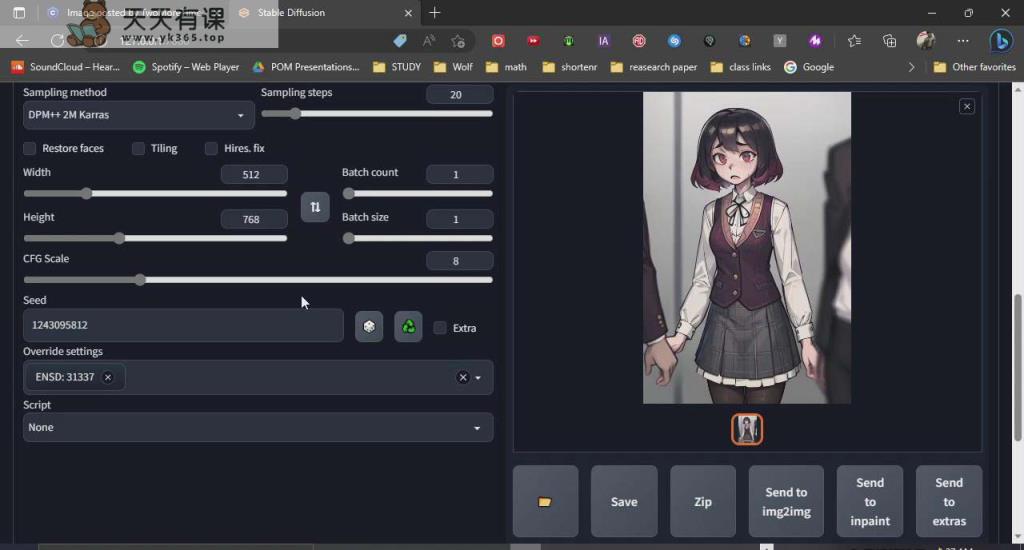Screen dimensions: 1024x550
Task: Open the Script dropdown
Action: click(x=258, y=427)
